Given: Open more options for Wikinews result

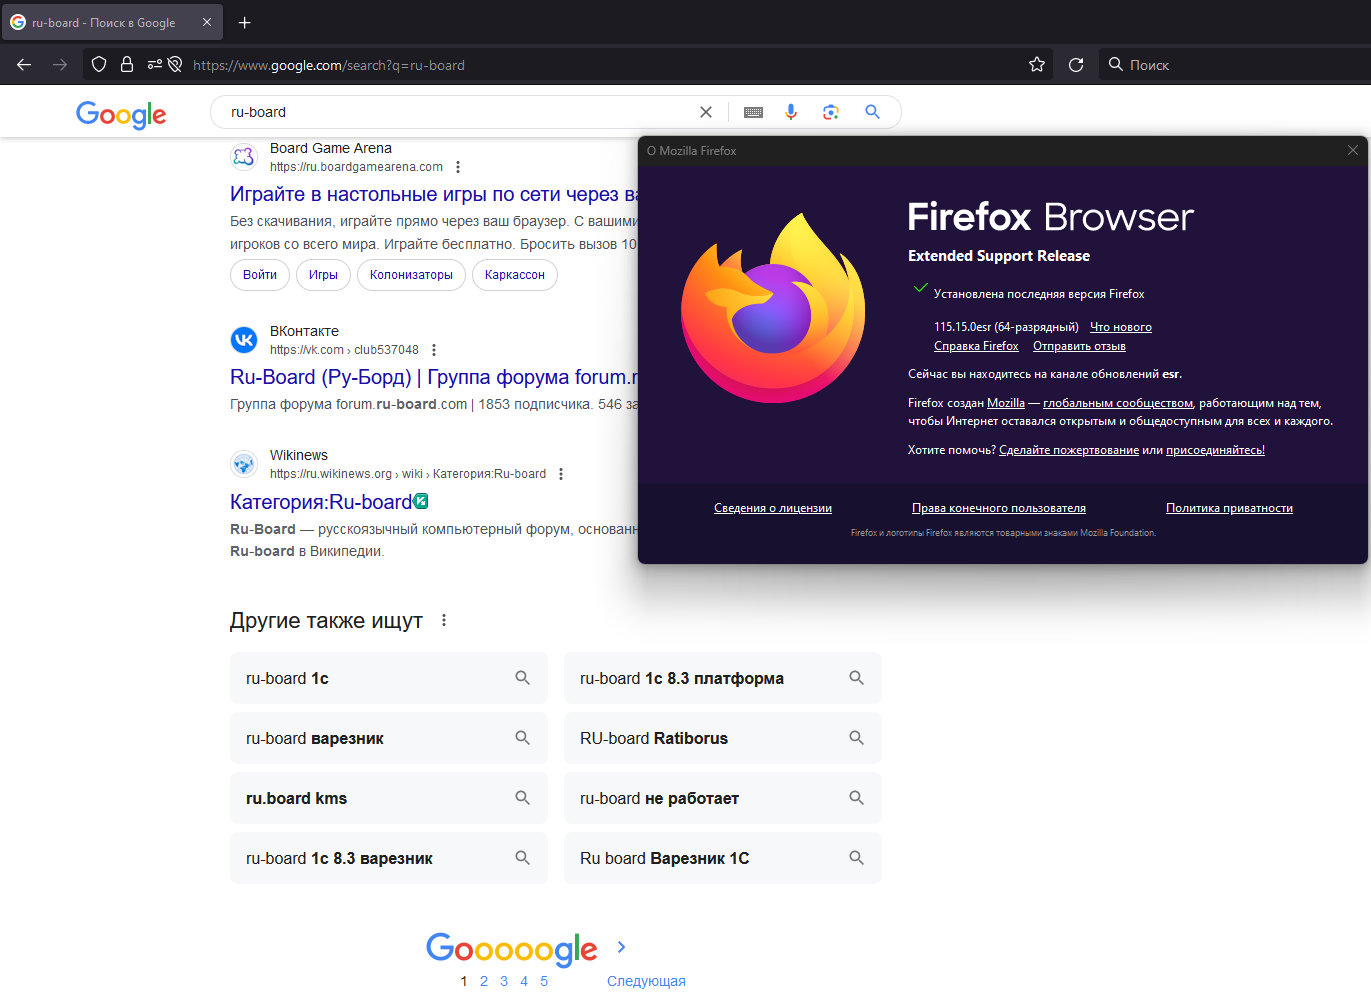Looking at the screenshot, I should point(561,474).
